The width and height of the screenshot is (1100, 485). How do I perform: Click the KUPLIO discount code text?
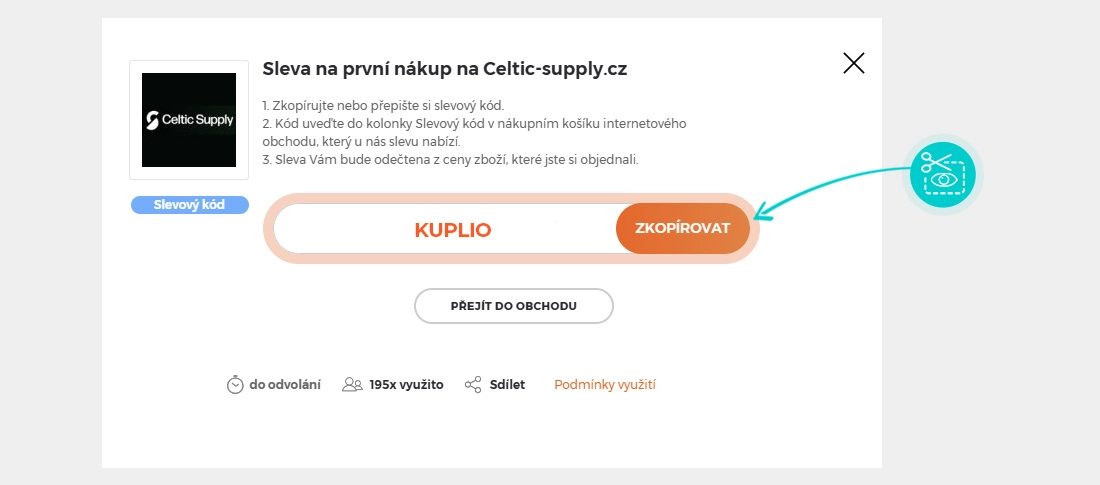point(453,229)
